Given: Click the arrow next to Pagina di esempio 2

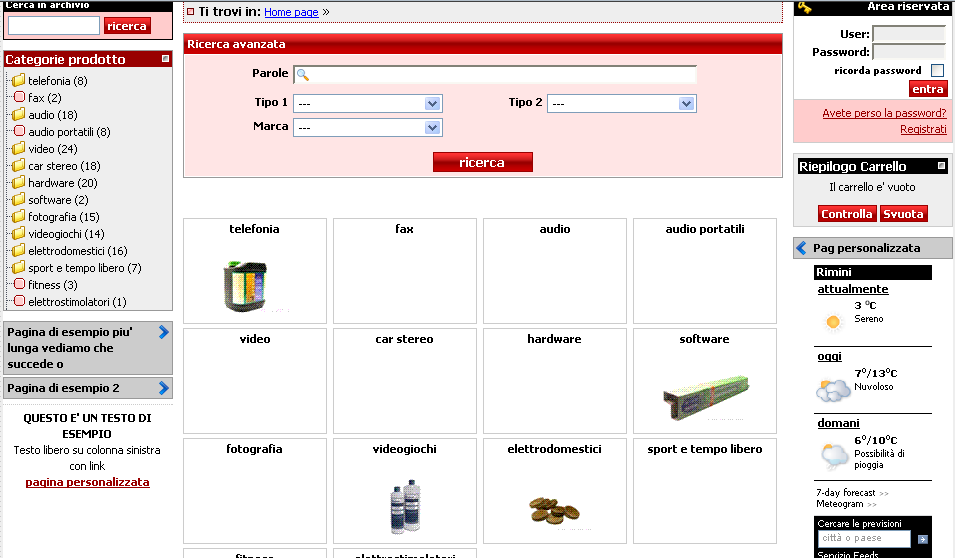Looking at the screenshot, I should click(163, 388).
